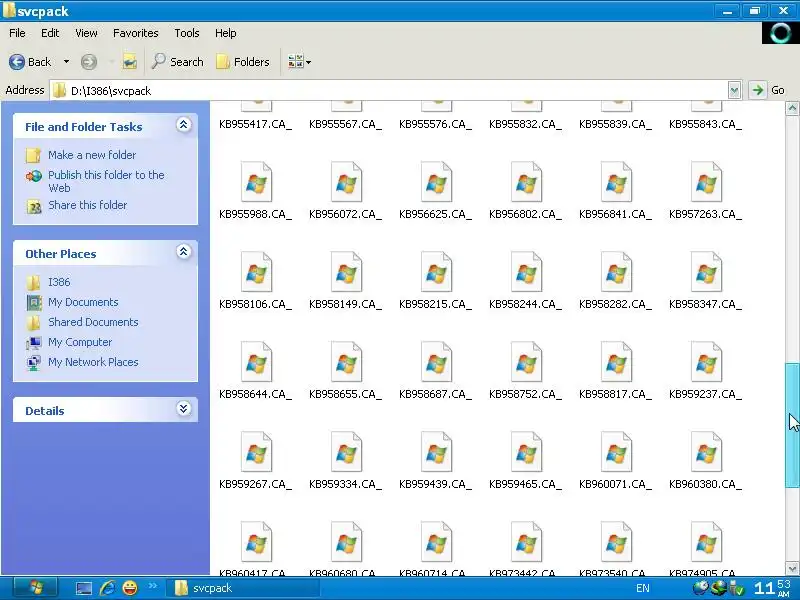Open the Edit menu

click(x=50, y=33)
